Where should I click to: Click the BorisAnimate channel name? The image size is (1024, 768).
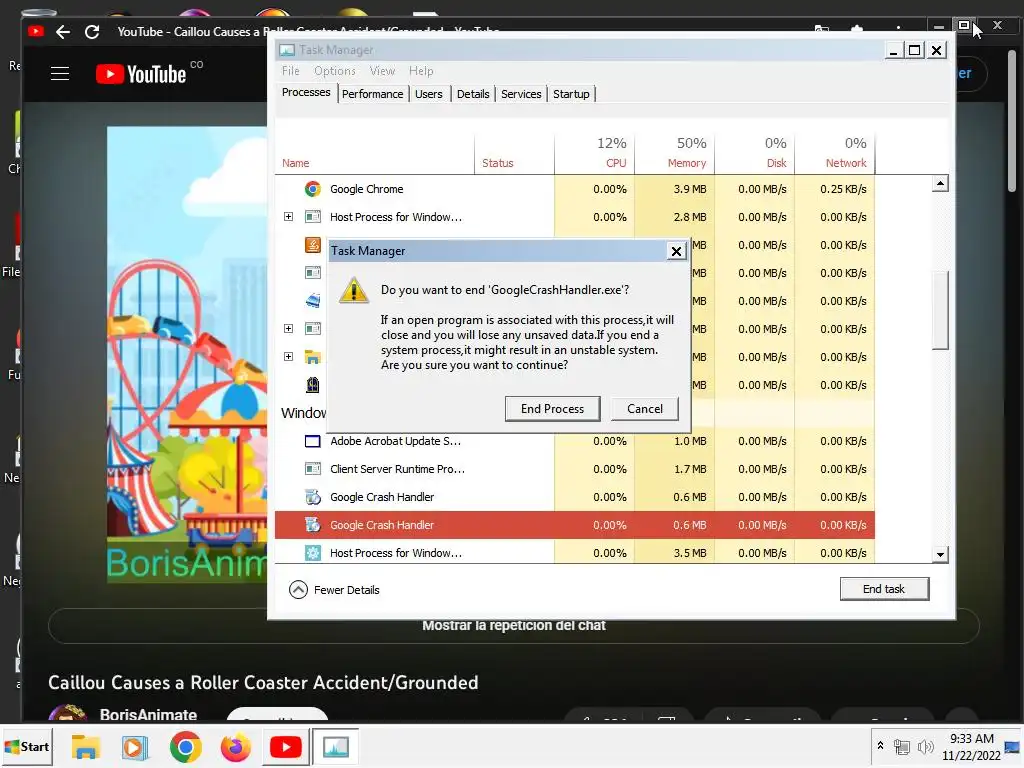coord(148,714)
